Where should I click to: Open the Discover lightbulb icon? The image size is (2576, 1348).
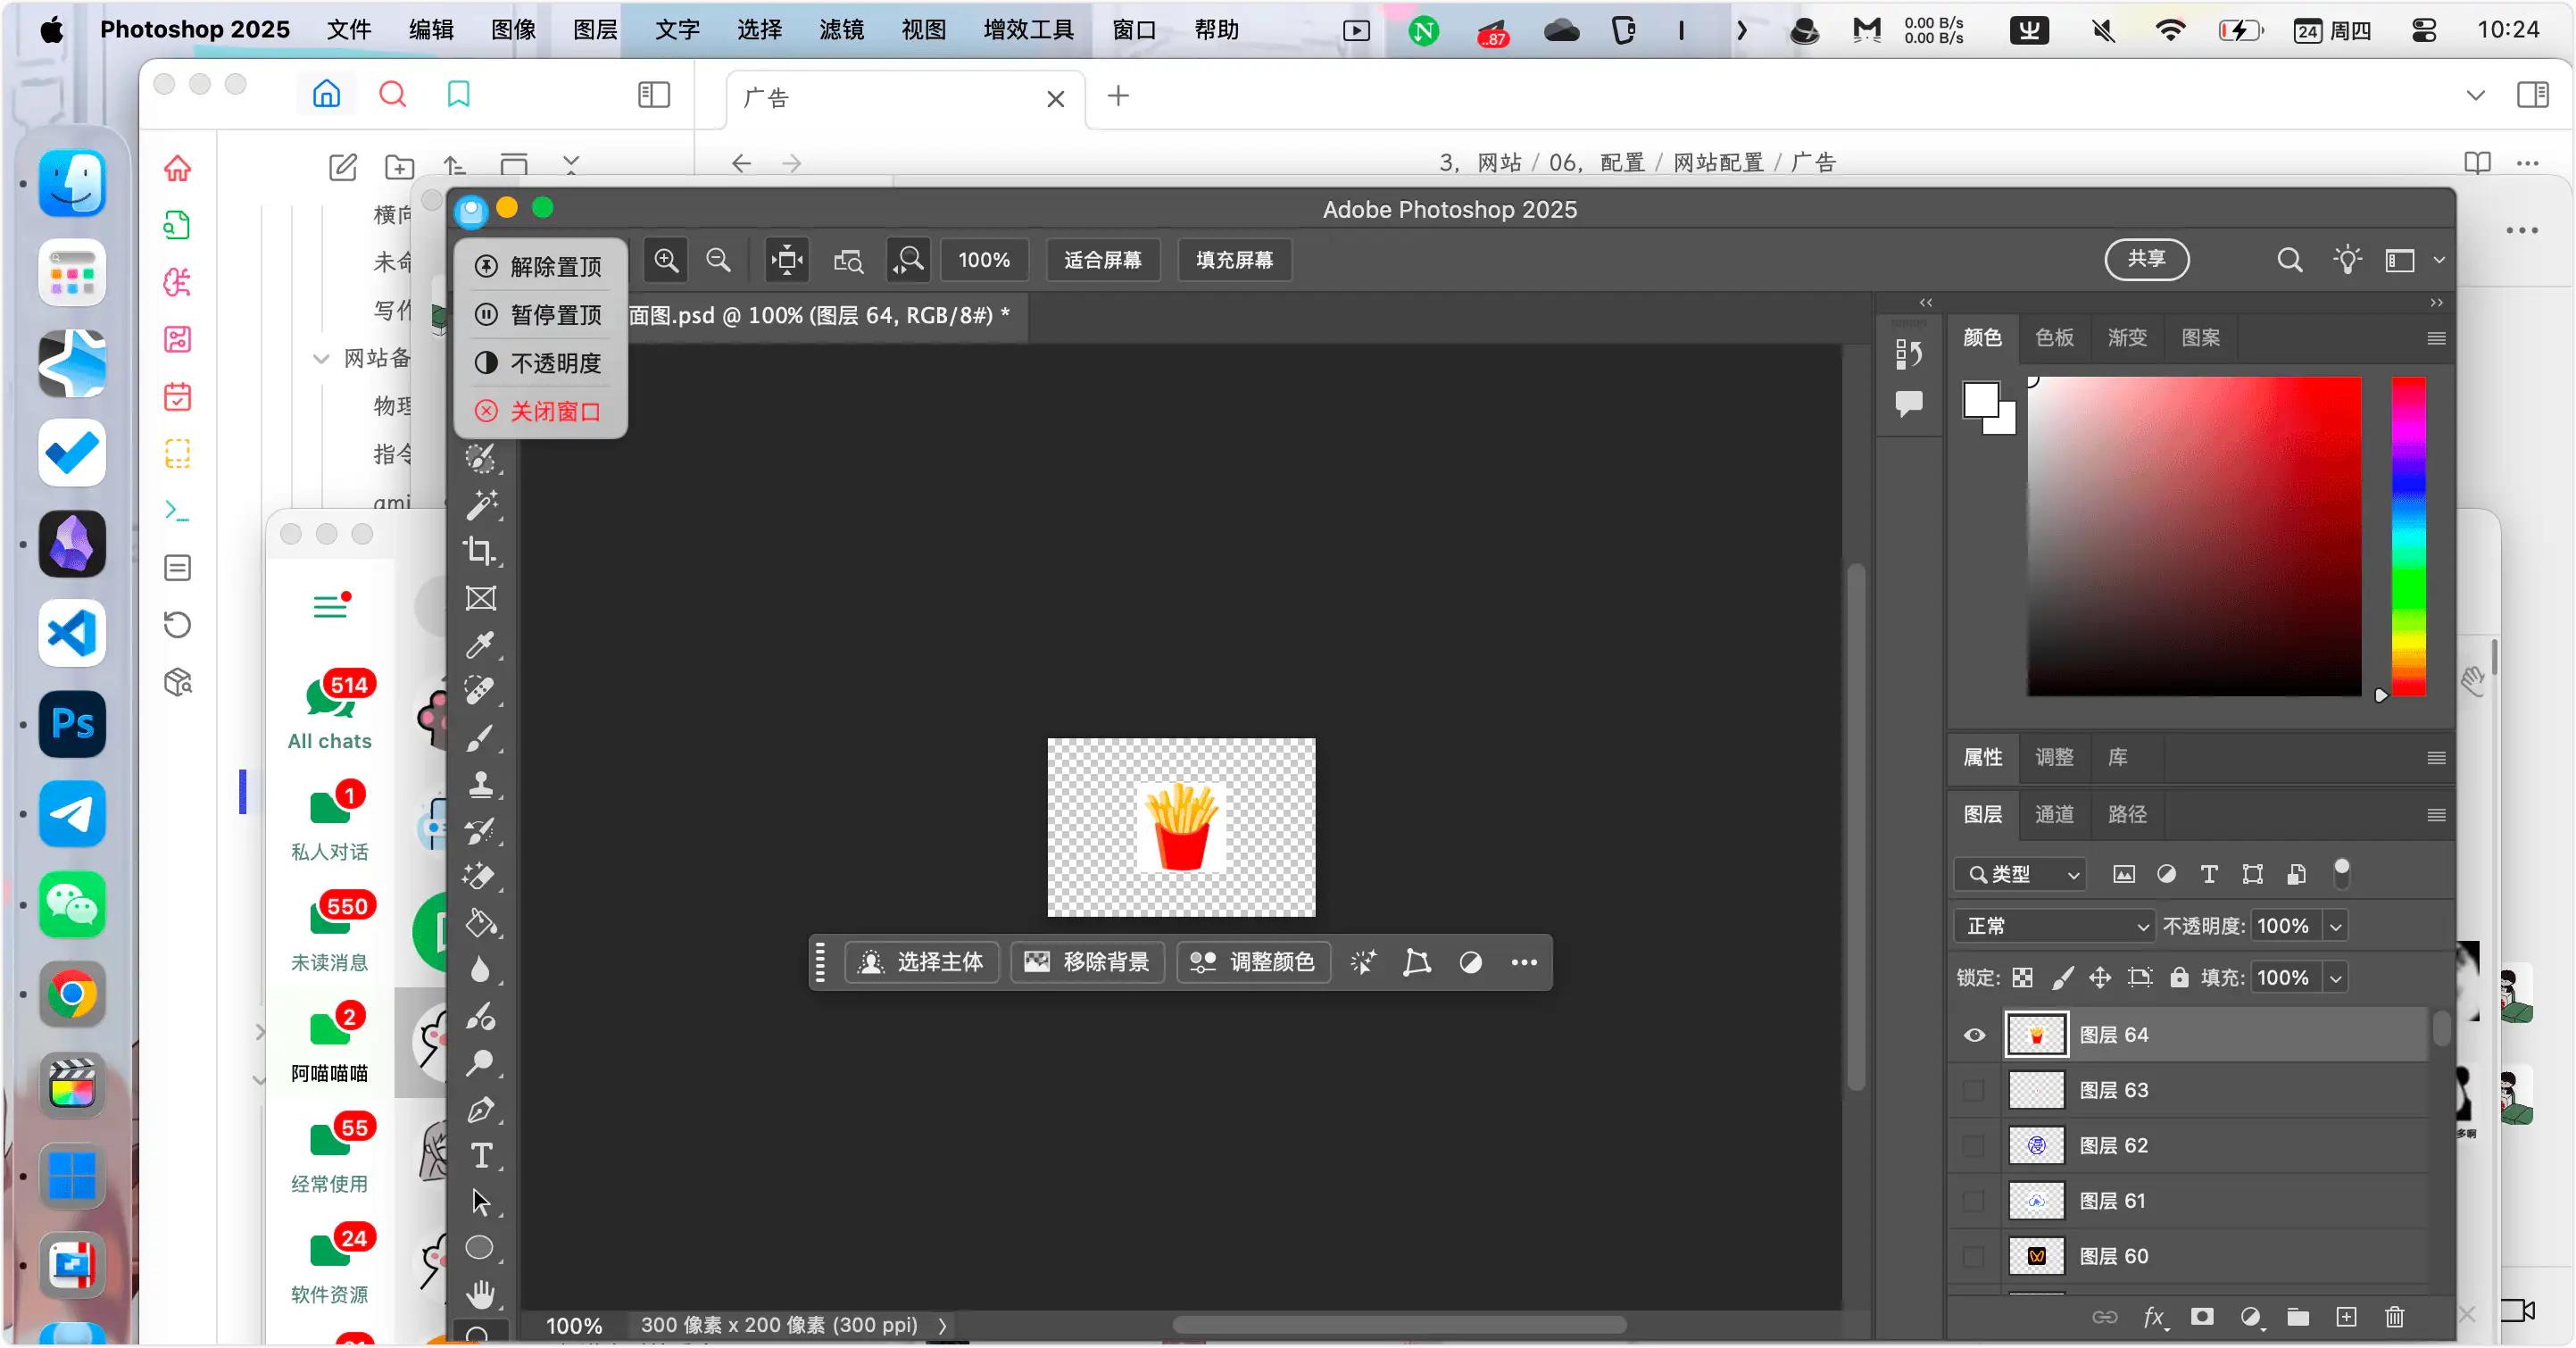click(2347, 260)
